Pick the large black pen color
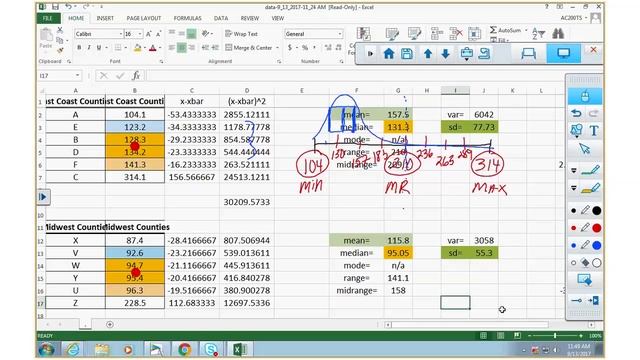Viewport: 640px width, 360px height. (x=596, y=211)
